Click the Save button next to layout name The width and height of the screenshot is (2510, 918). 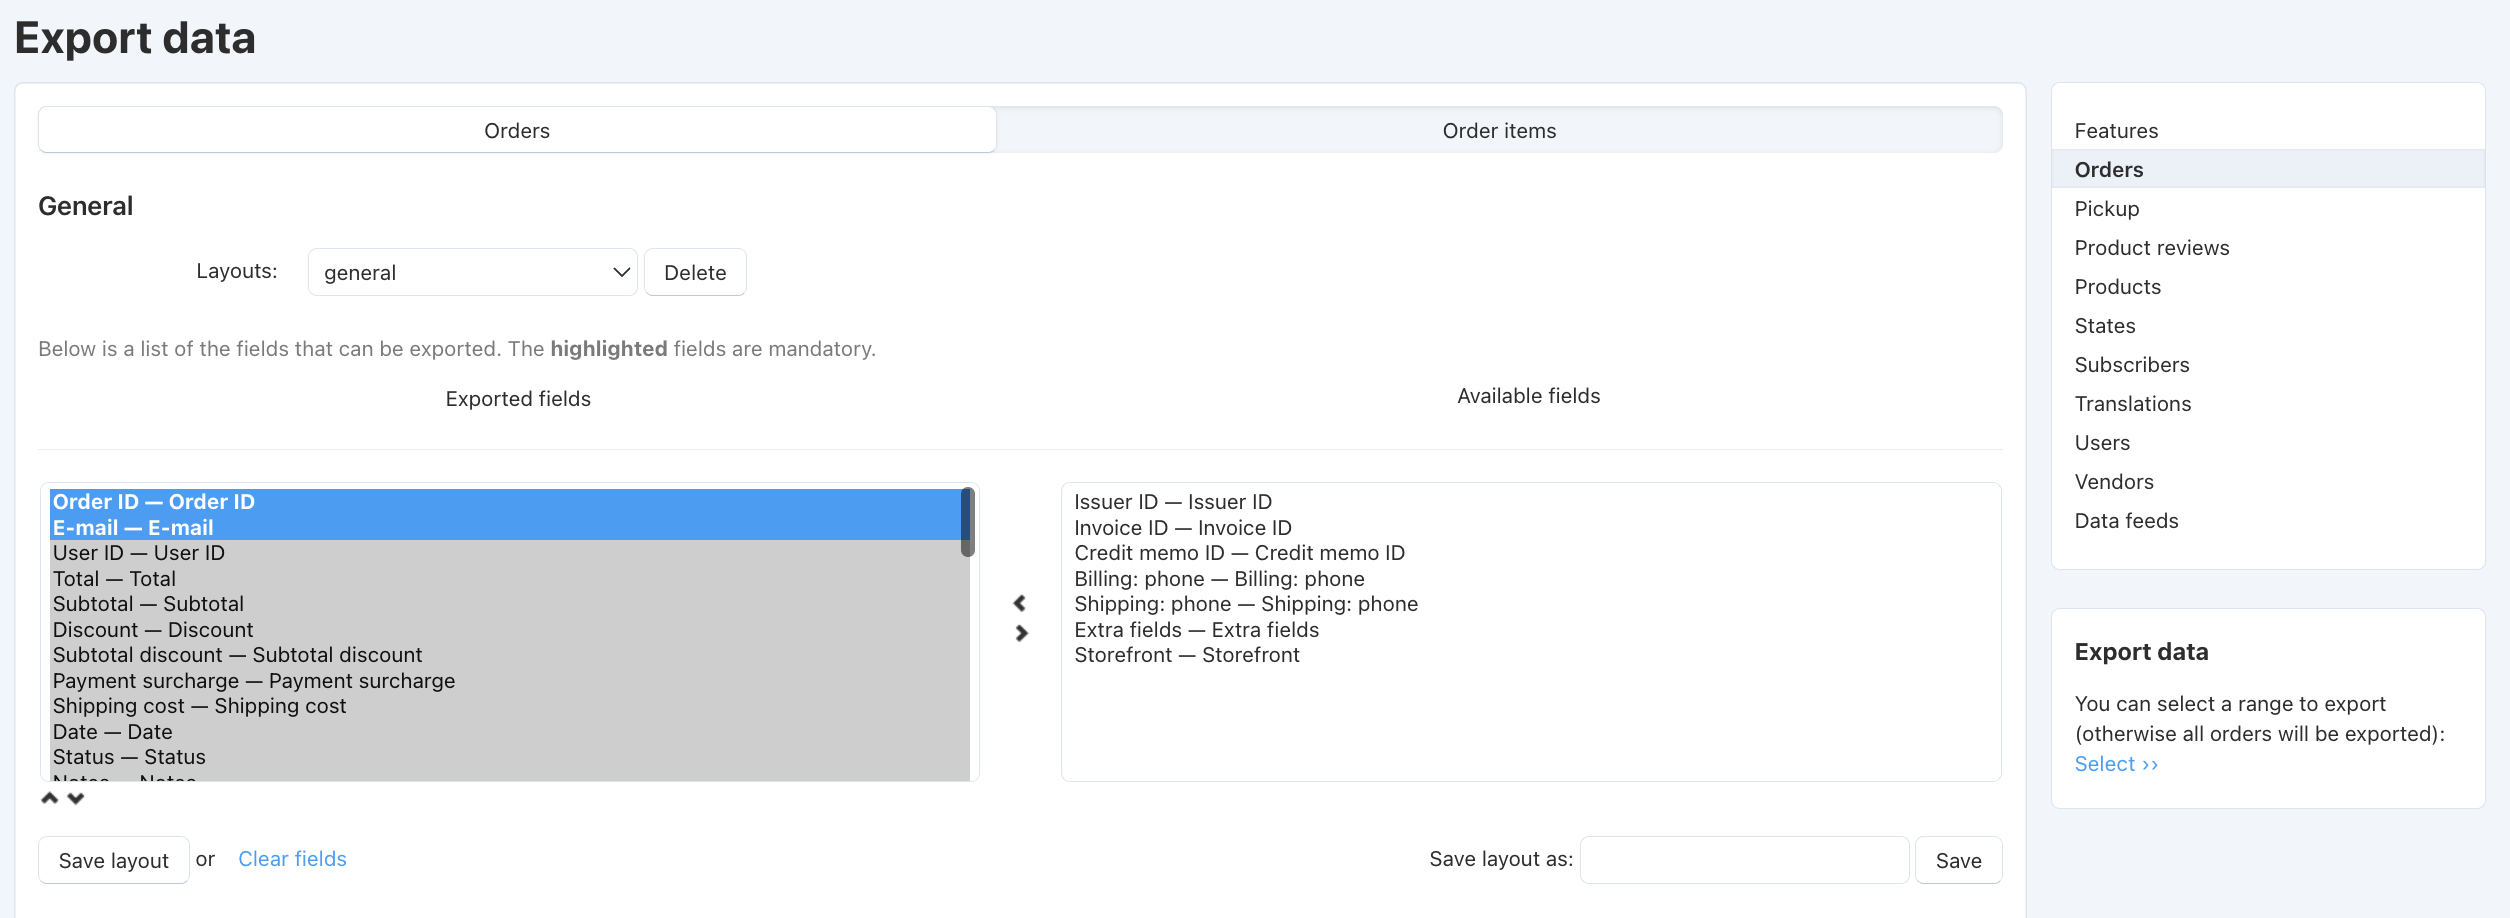1958,860
